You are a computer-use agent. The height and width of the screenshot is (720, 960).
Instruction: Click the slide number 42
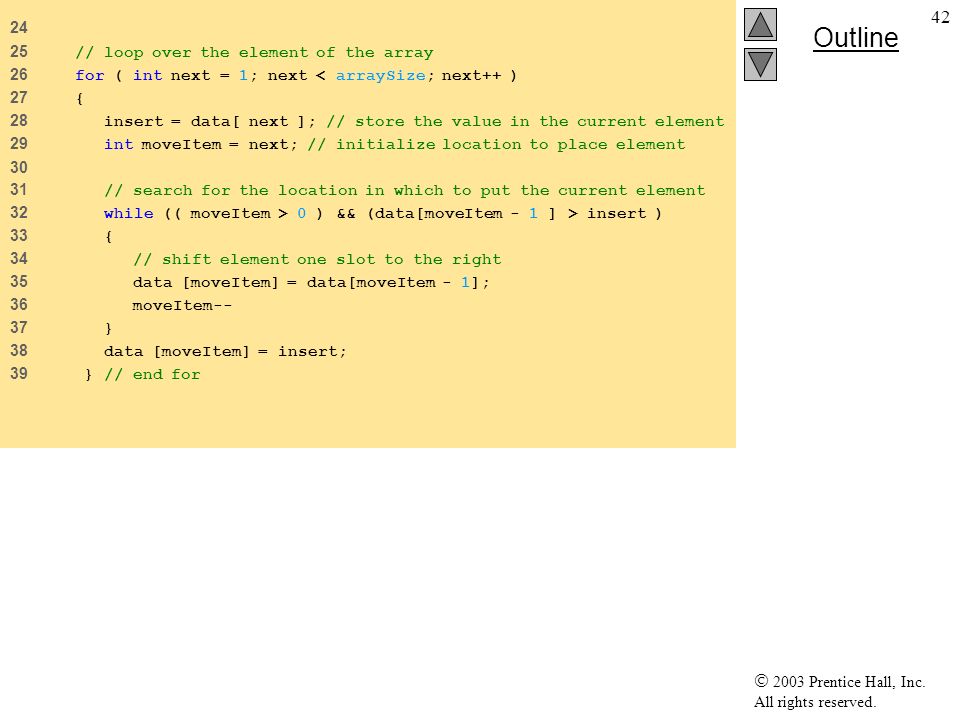point(940,17)
